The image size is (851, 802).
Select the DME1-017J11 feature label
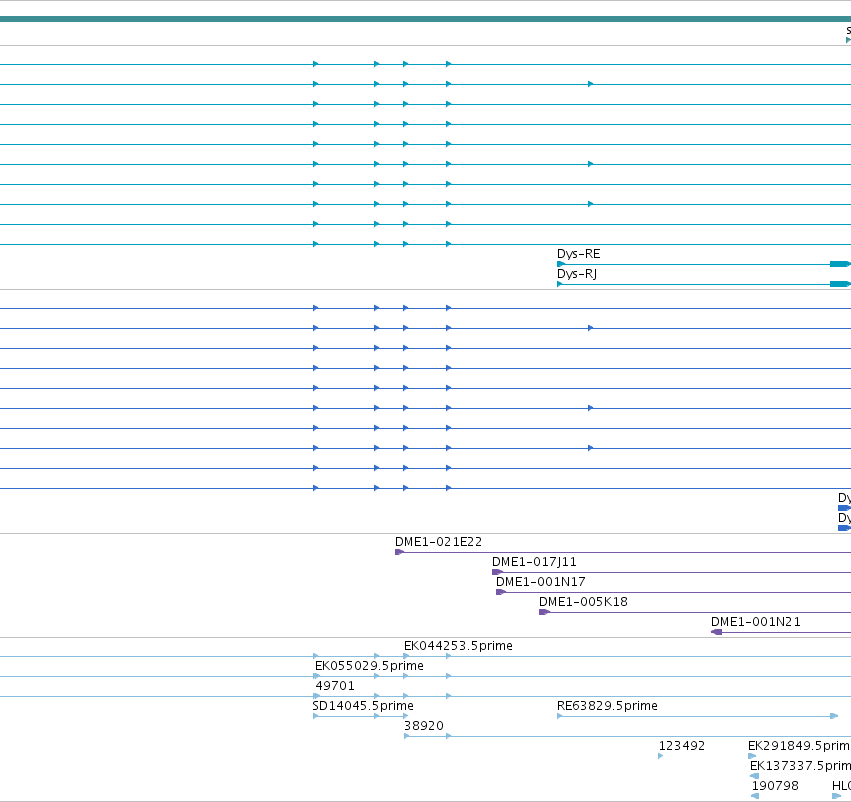click(x=534, y=562)
